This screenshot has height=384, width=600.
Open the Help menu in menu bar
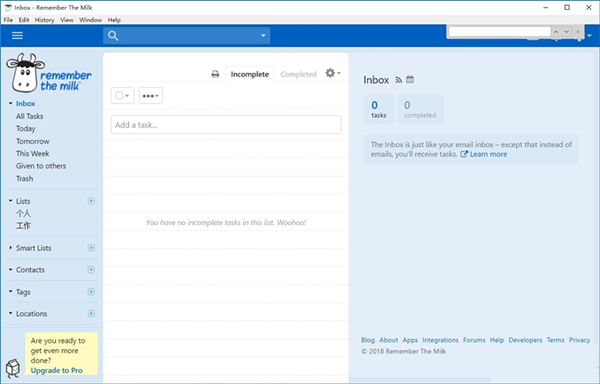pyautogui.click(x=114, y=20)
